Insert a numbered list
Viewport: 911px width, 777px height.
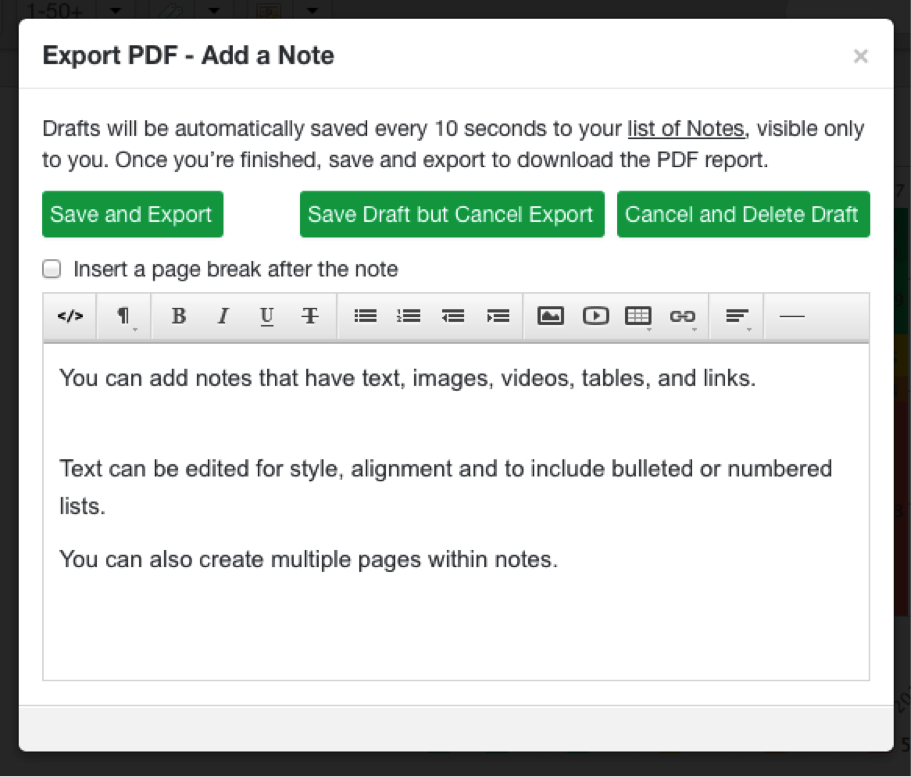coord(409,316)
